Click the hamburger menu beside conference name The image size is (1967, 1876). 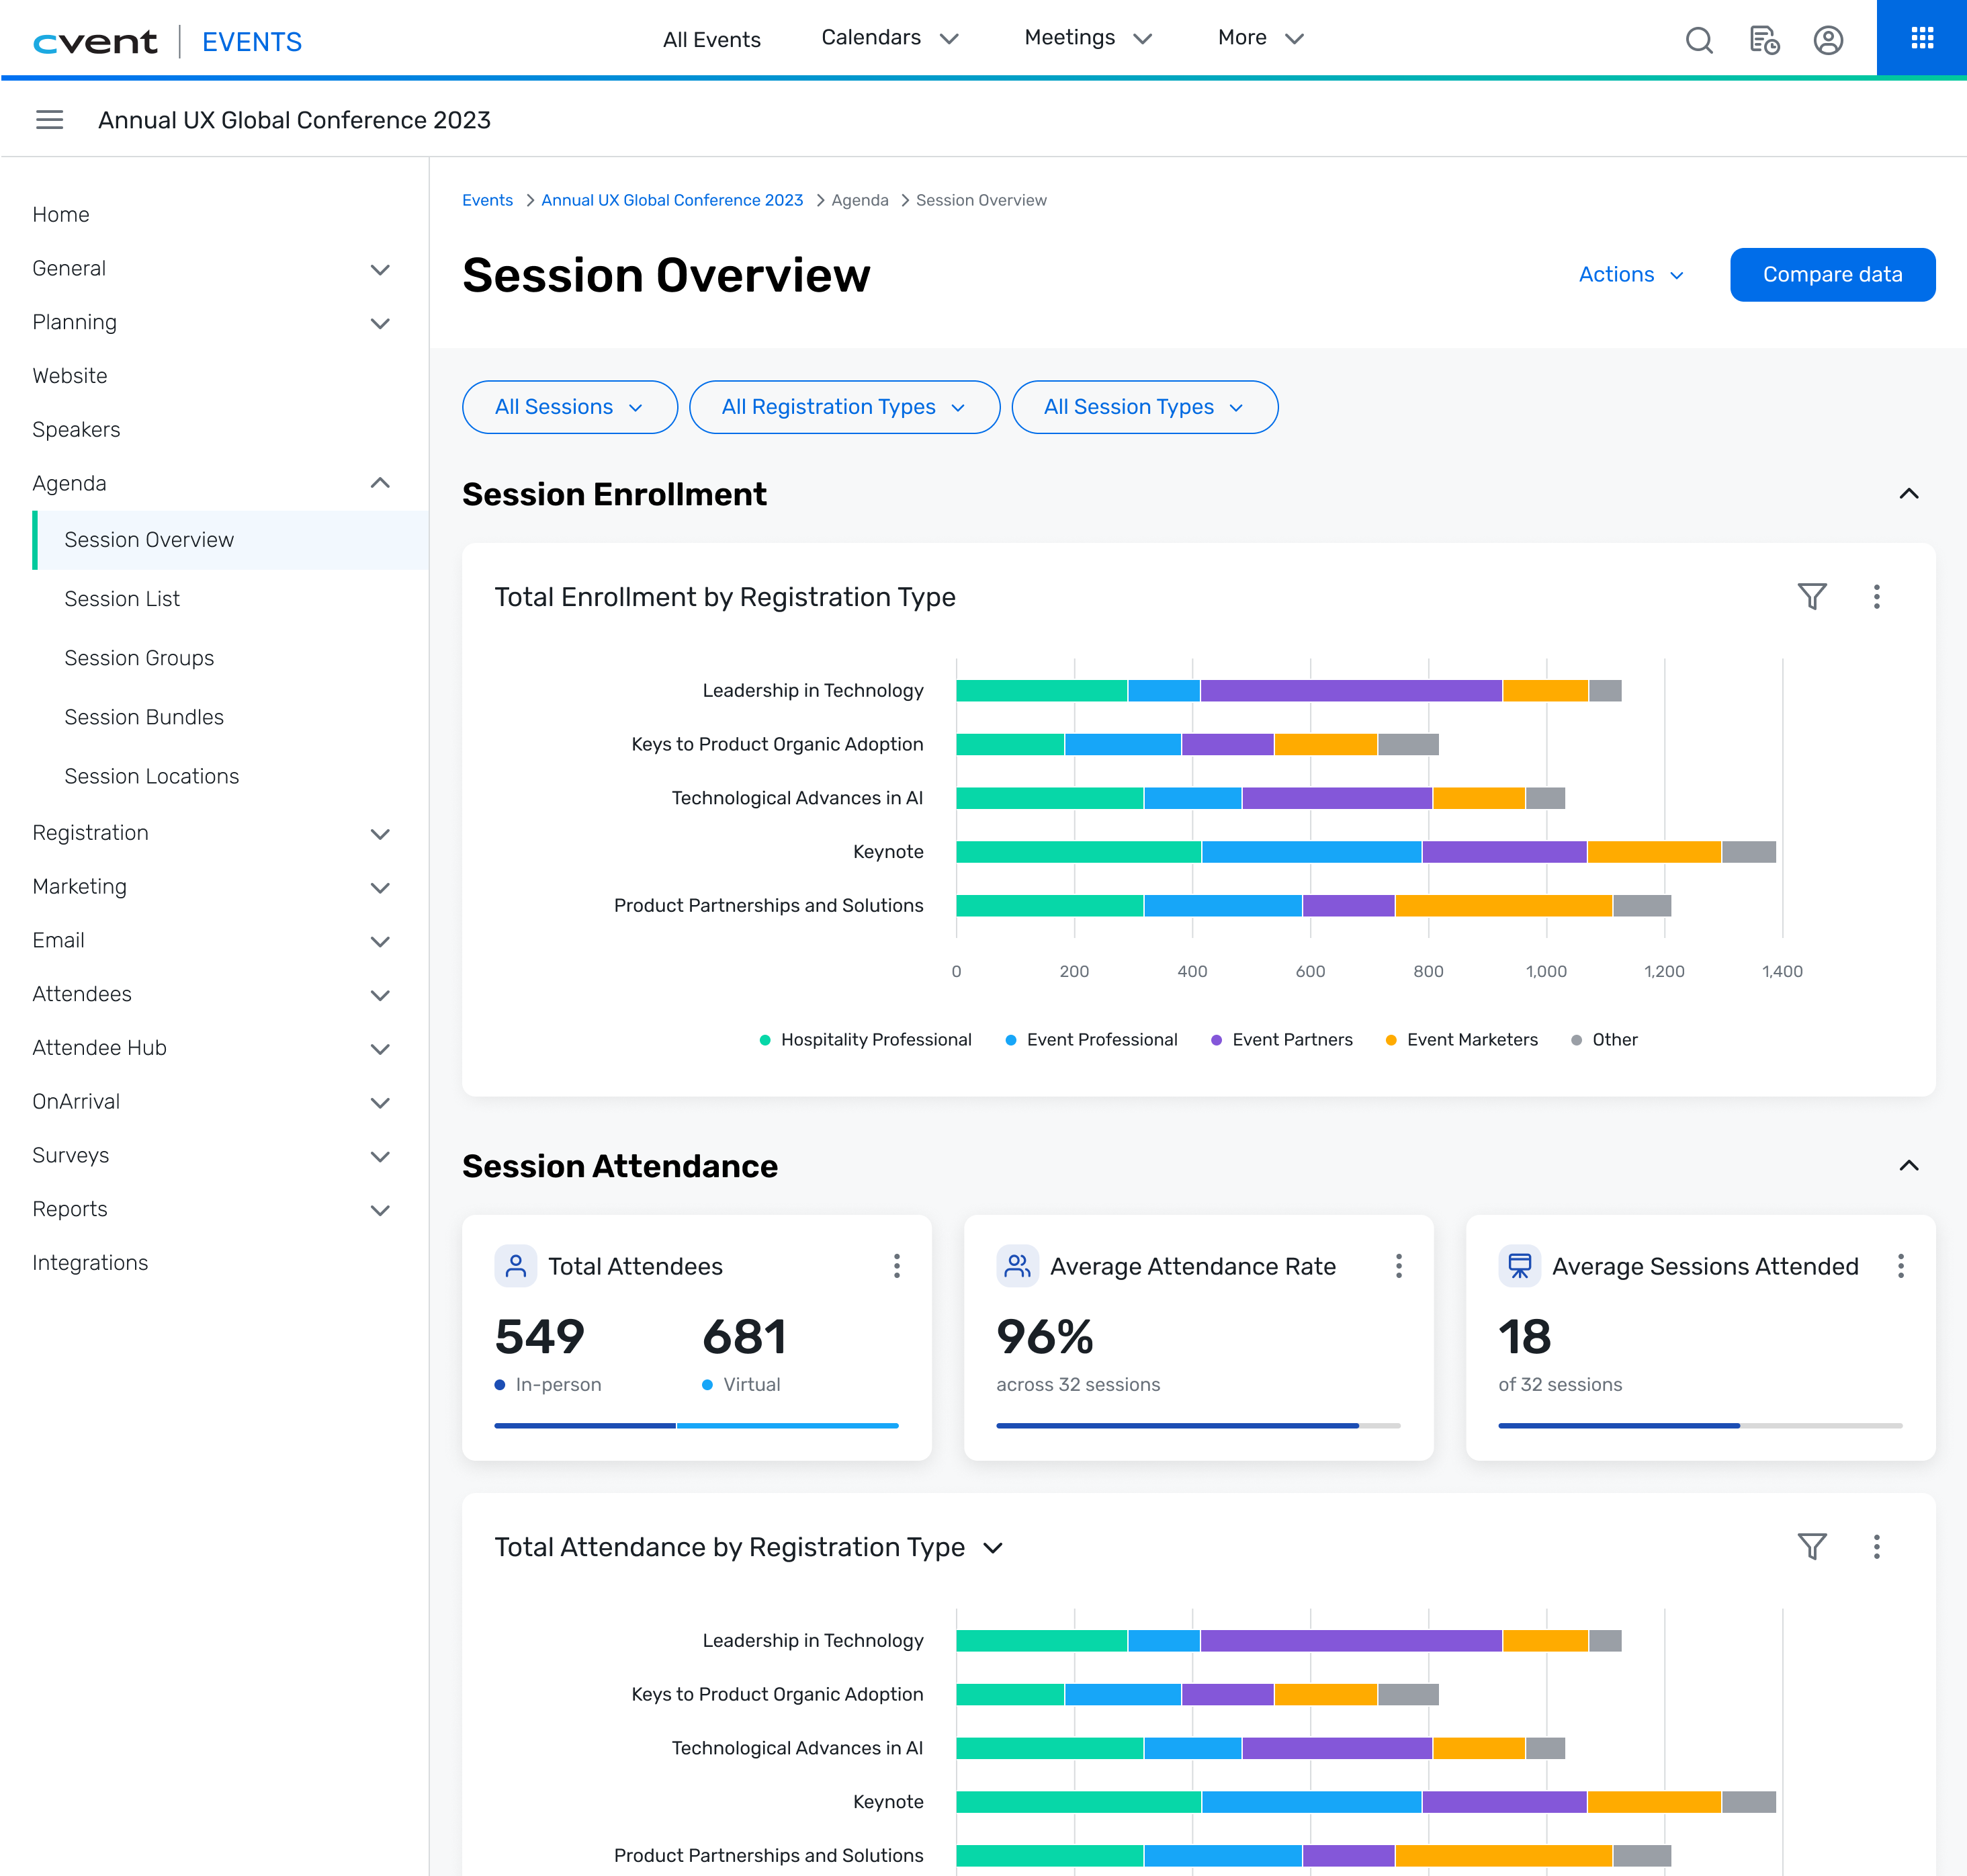(x=49, y=119)
